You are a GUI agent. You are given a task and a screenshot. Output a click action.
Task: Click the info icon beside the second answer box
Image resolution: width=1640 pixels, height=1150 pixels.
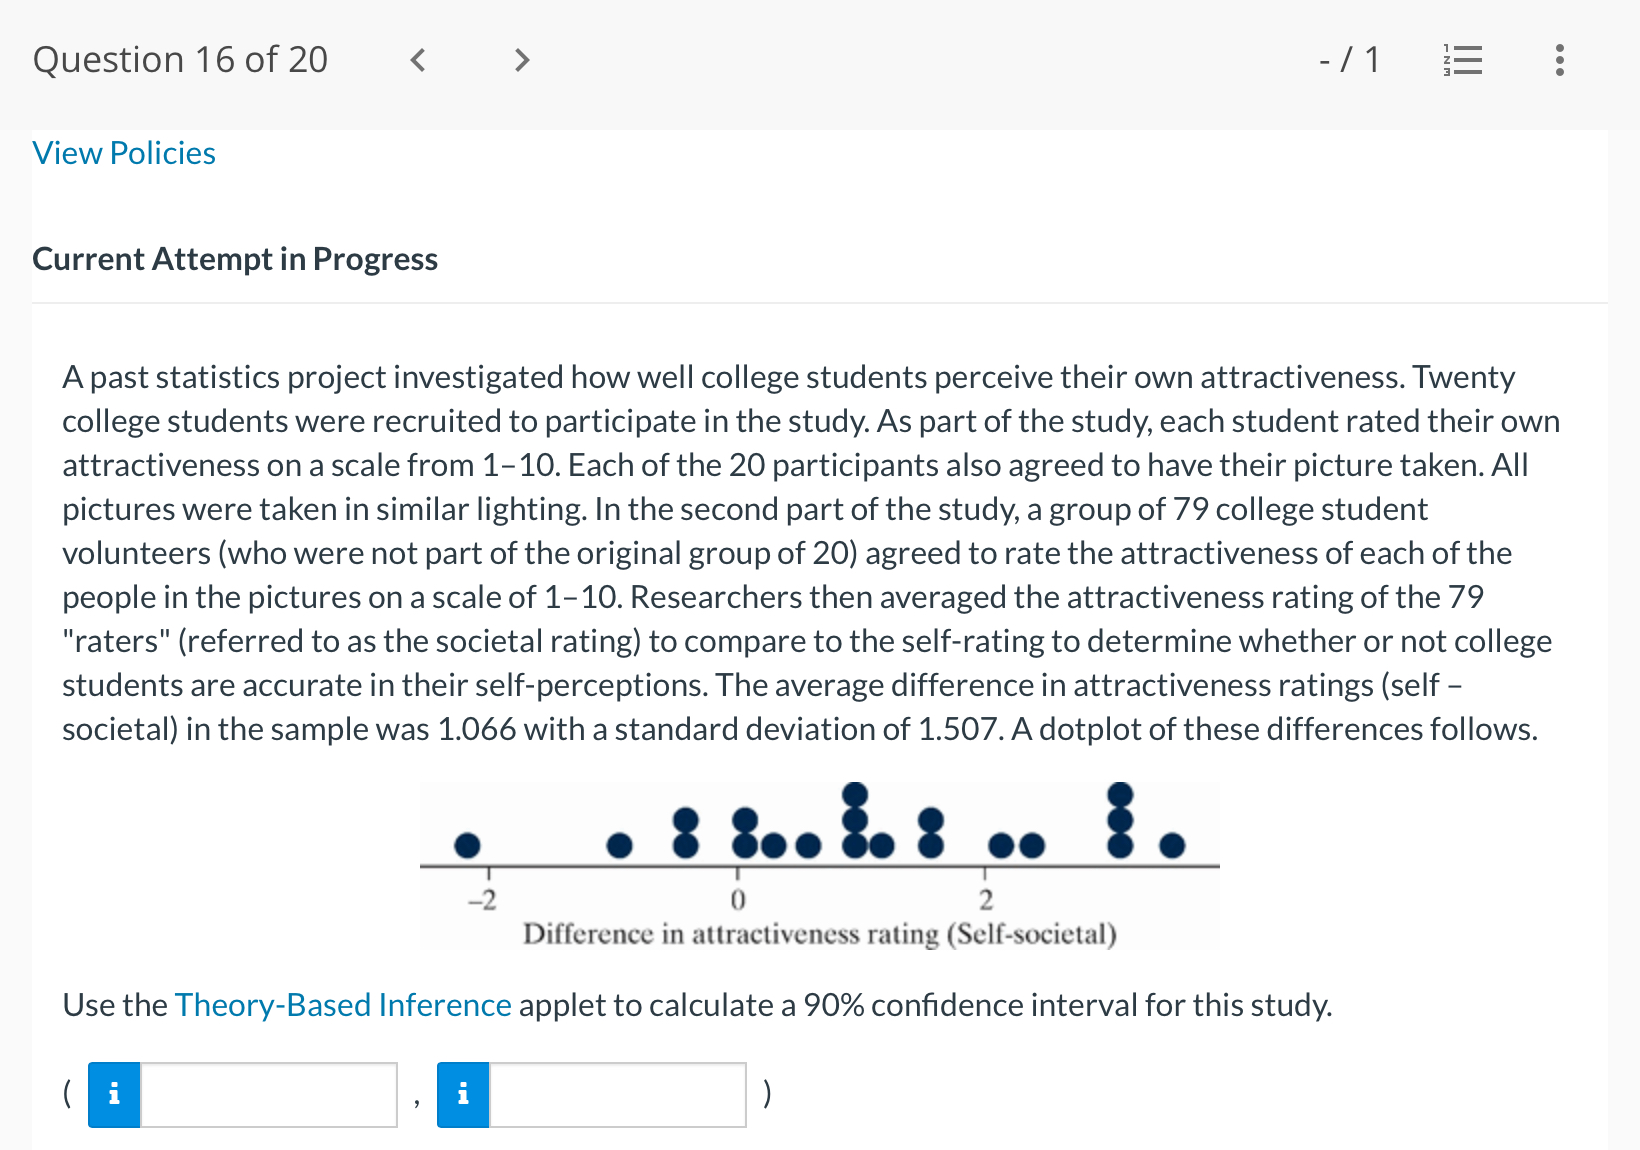tap(462, 1095)
